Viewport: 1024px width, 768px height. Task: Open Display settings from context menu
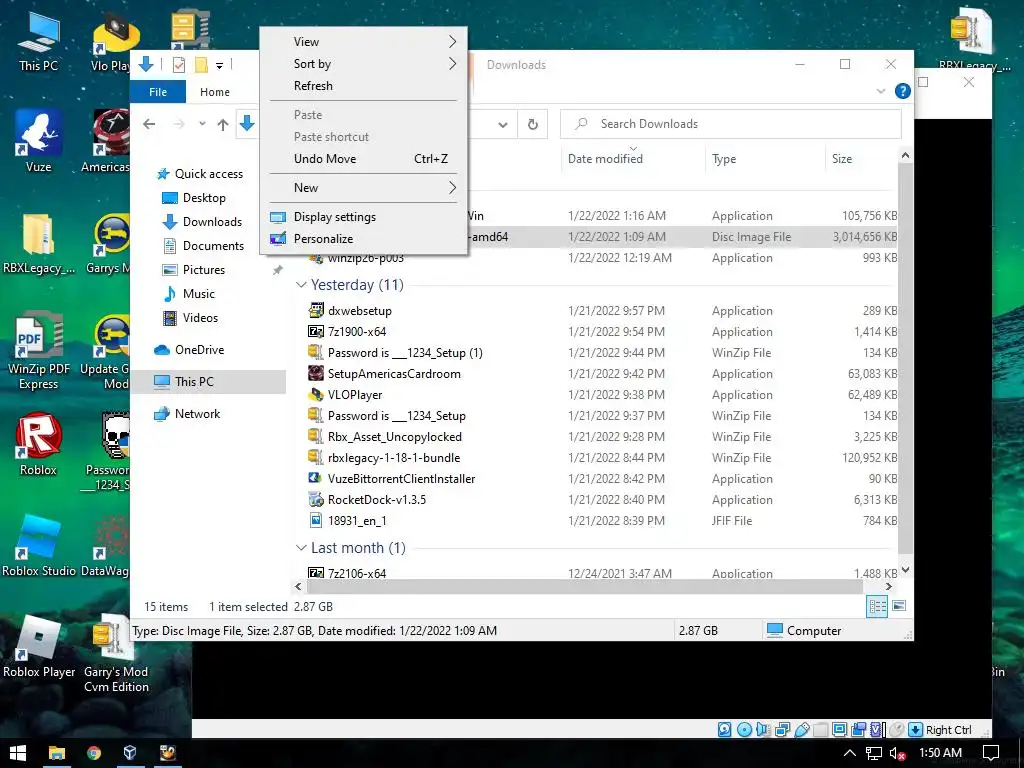pyautogui.click(x=364, y=217)
